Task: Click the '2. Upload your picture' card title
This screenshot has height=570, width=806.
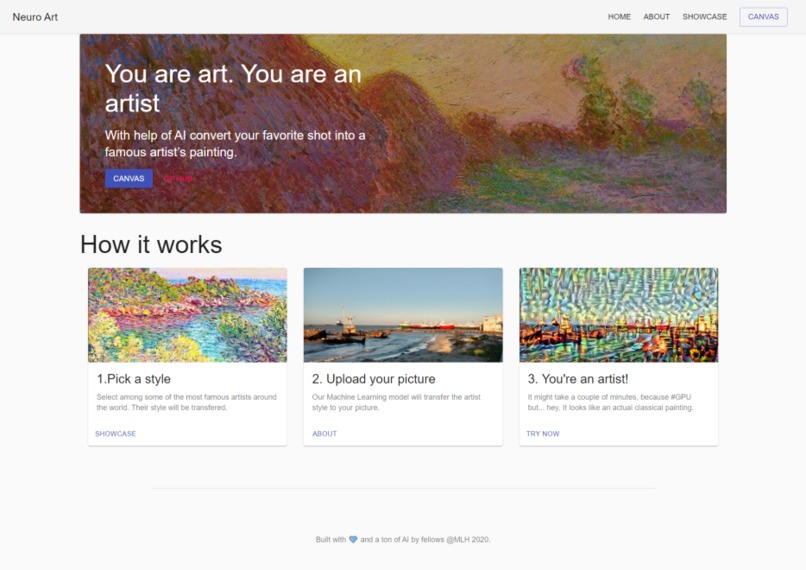Action: 374,379
